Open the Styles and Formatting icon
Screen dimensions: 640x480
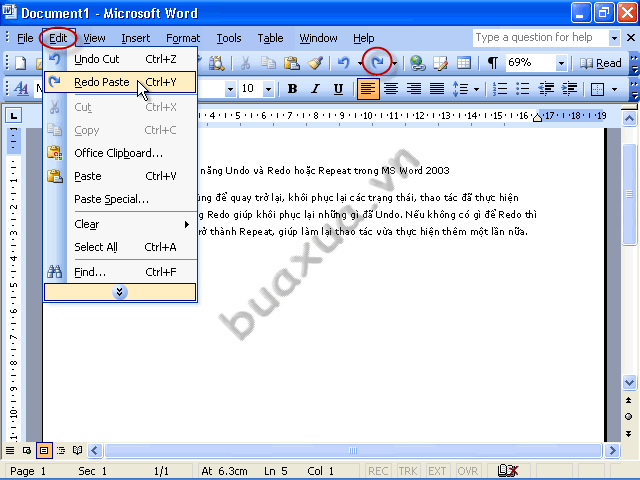pyautogui.click(x=21, y=89)
